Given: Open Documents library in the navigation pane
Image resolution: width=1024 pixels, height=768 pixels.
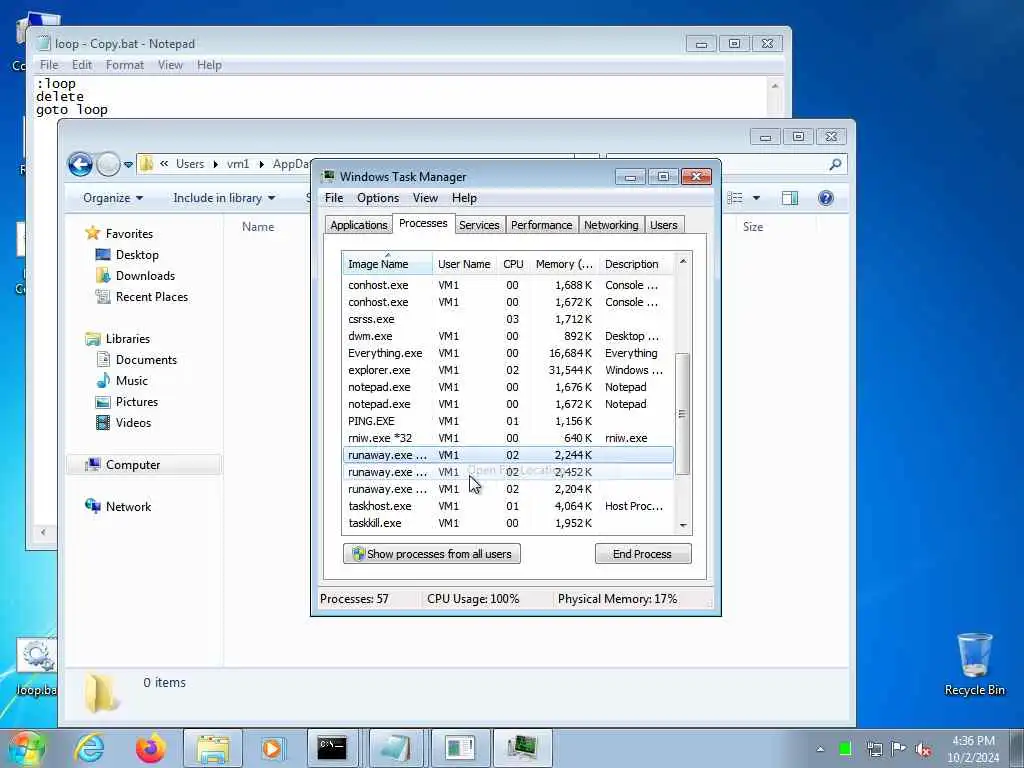Looking at the screenshot, I should [x=146, y=360].
